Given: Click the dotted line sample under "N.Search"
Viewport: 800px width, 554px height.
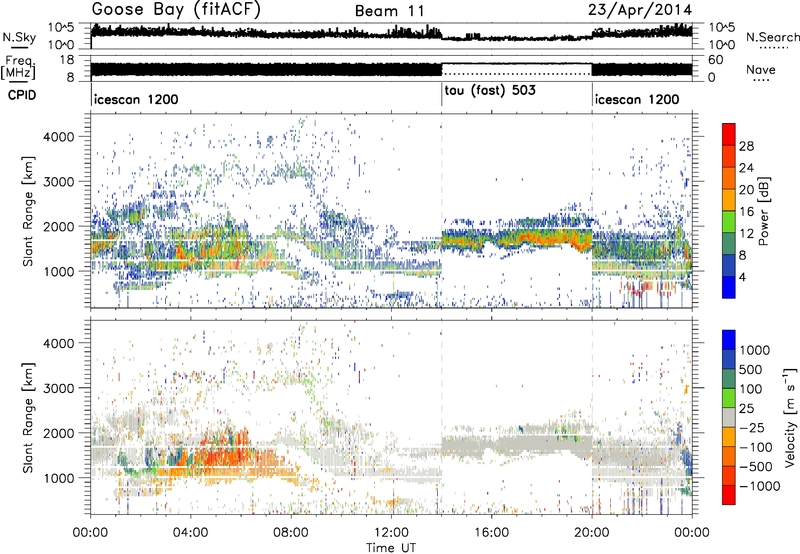Looking at the screenshot, I should coord(773,48).
